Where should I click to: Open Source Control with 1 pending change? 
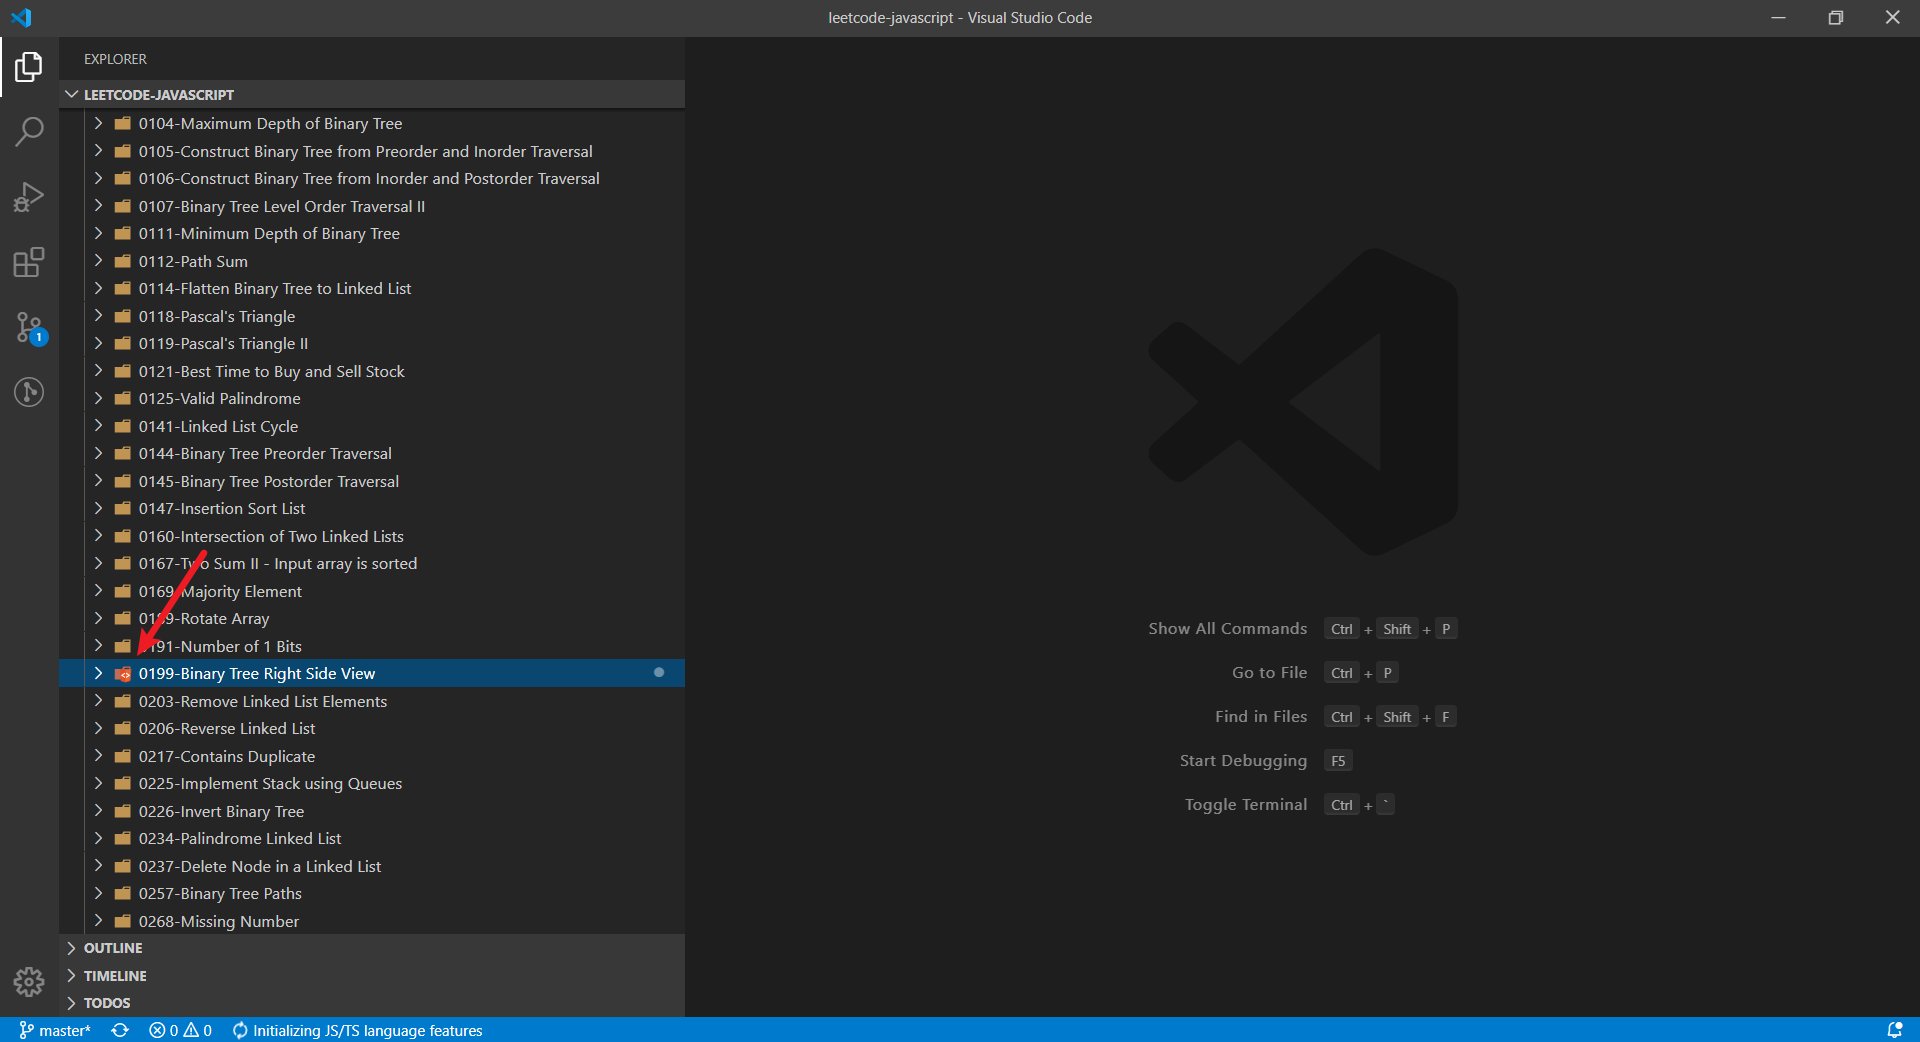[29, 328]
